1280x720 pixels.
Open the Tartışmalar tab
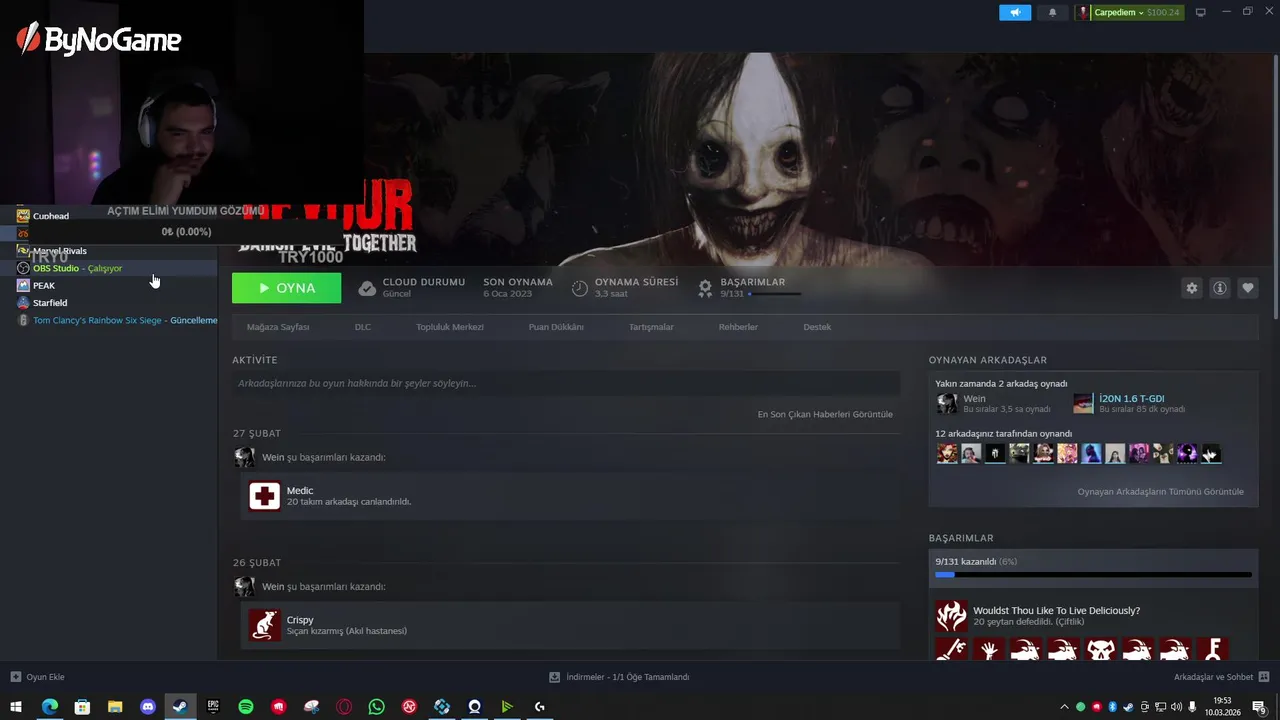[x=651, y=327]
